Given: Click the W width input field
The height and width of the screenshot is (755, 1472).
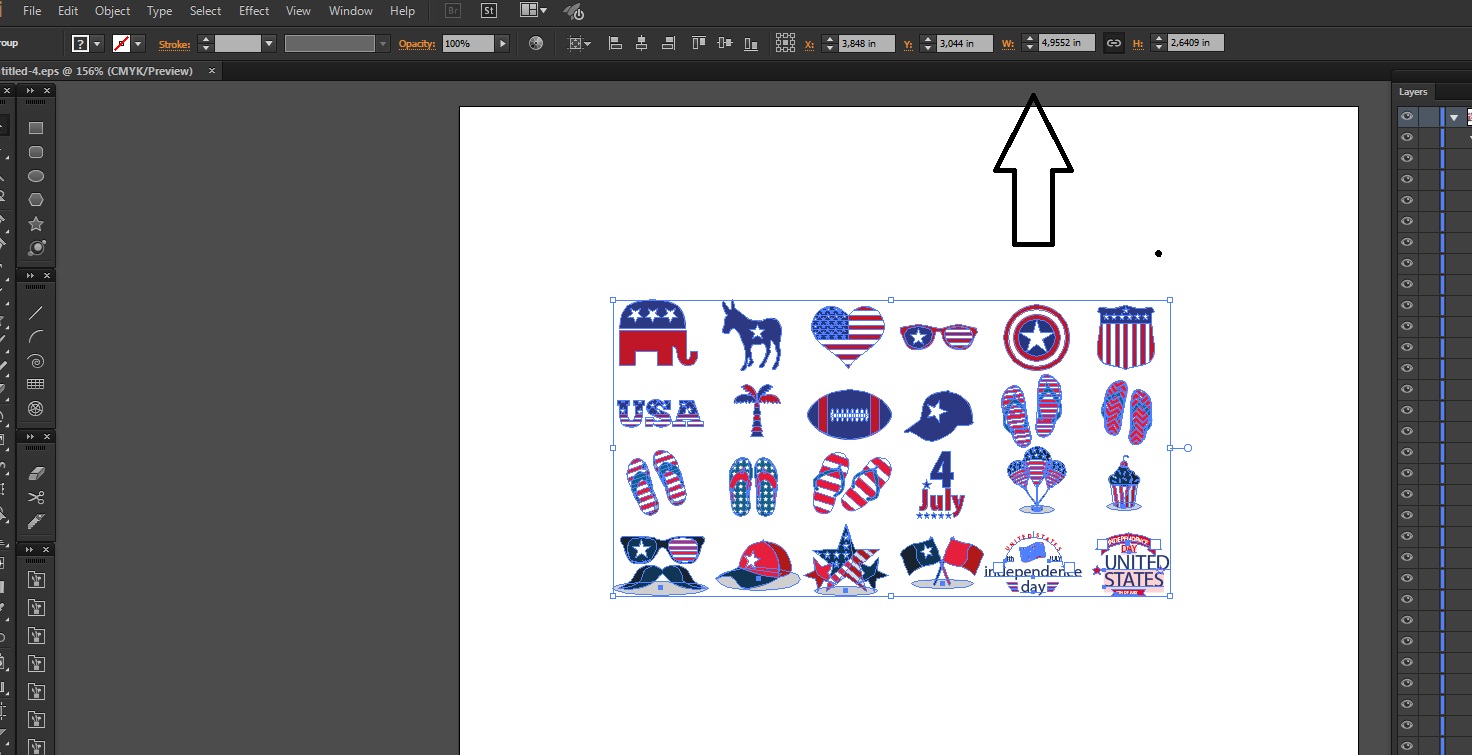Looking at the screenshot, I should click(1067, 43).
